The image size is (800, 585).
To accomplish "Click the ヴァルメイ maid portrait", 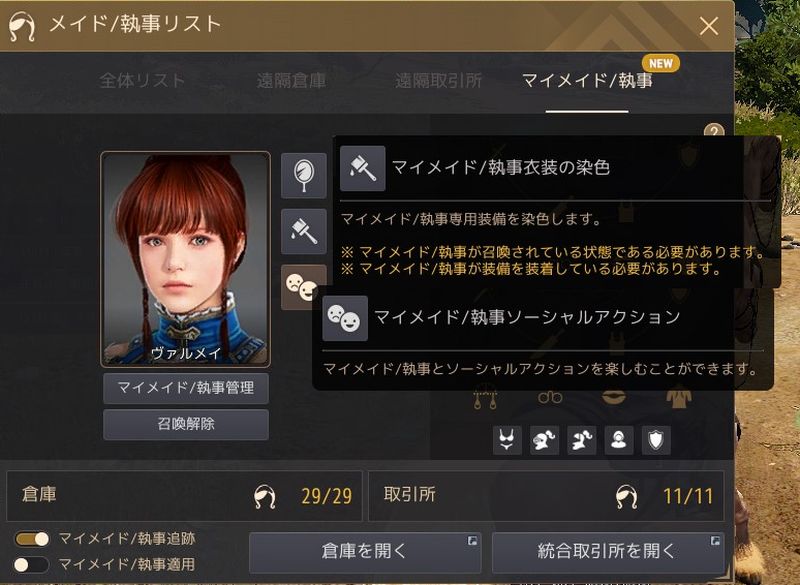I will pyautogui.click(x=186, y=259).
